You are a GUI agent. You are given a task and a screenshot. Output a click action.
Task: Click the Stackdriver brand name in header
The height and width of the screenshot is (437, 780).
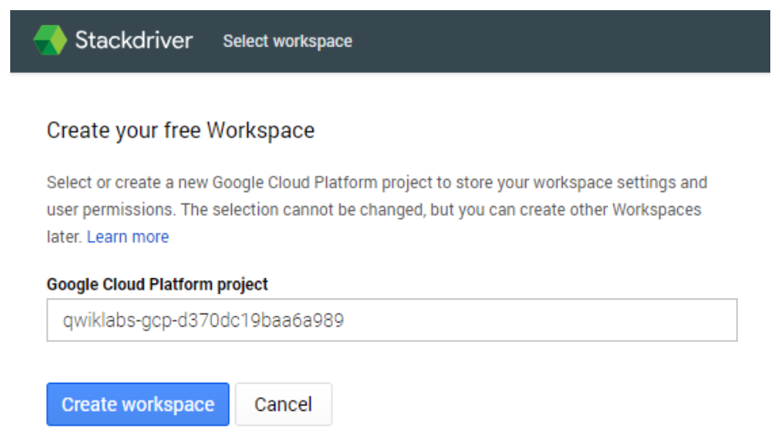pos(134,40)
